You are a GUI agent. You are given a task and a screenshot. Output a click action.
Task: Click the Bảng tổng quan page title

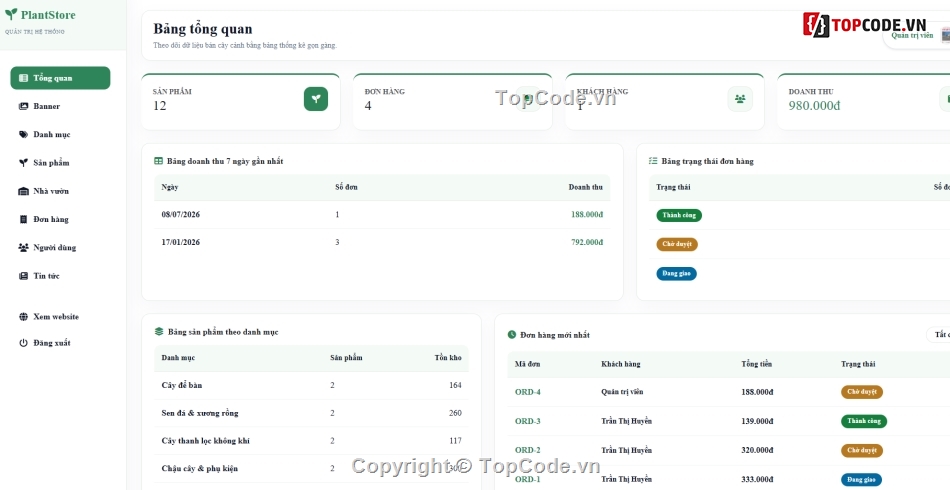click(202, 28)
